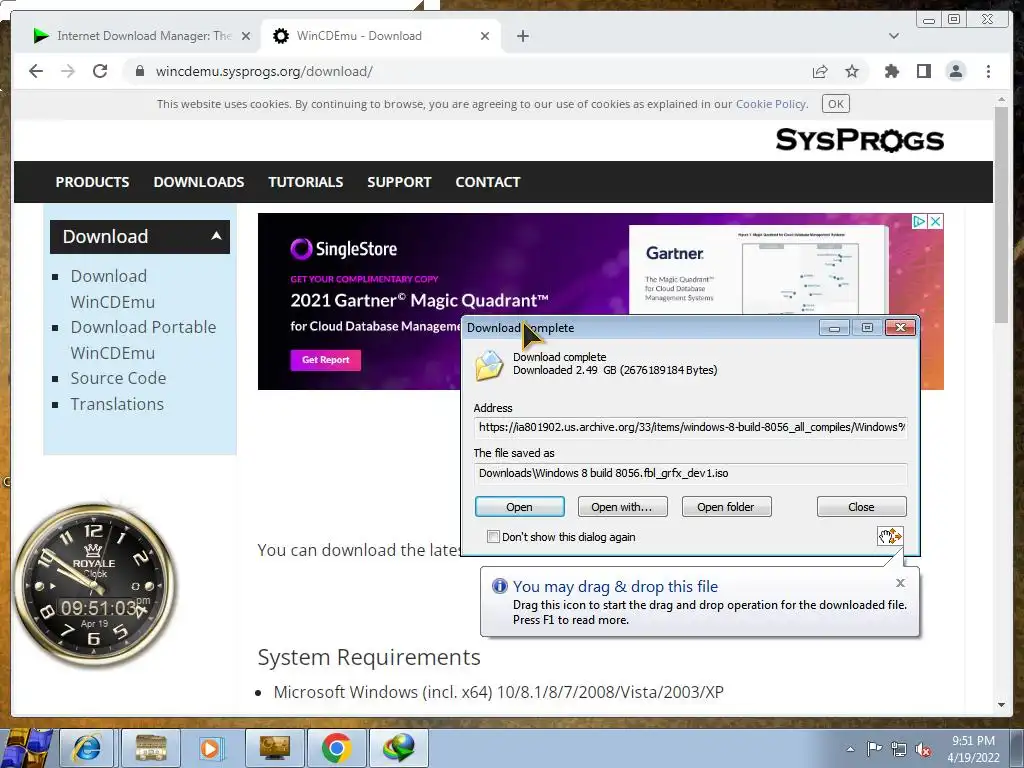This screenshot has width=1024, height=768.
Task: Go back to previous page in Chrome
Action: pyautogui.click(x=36, y=71)
